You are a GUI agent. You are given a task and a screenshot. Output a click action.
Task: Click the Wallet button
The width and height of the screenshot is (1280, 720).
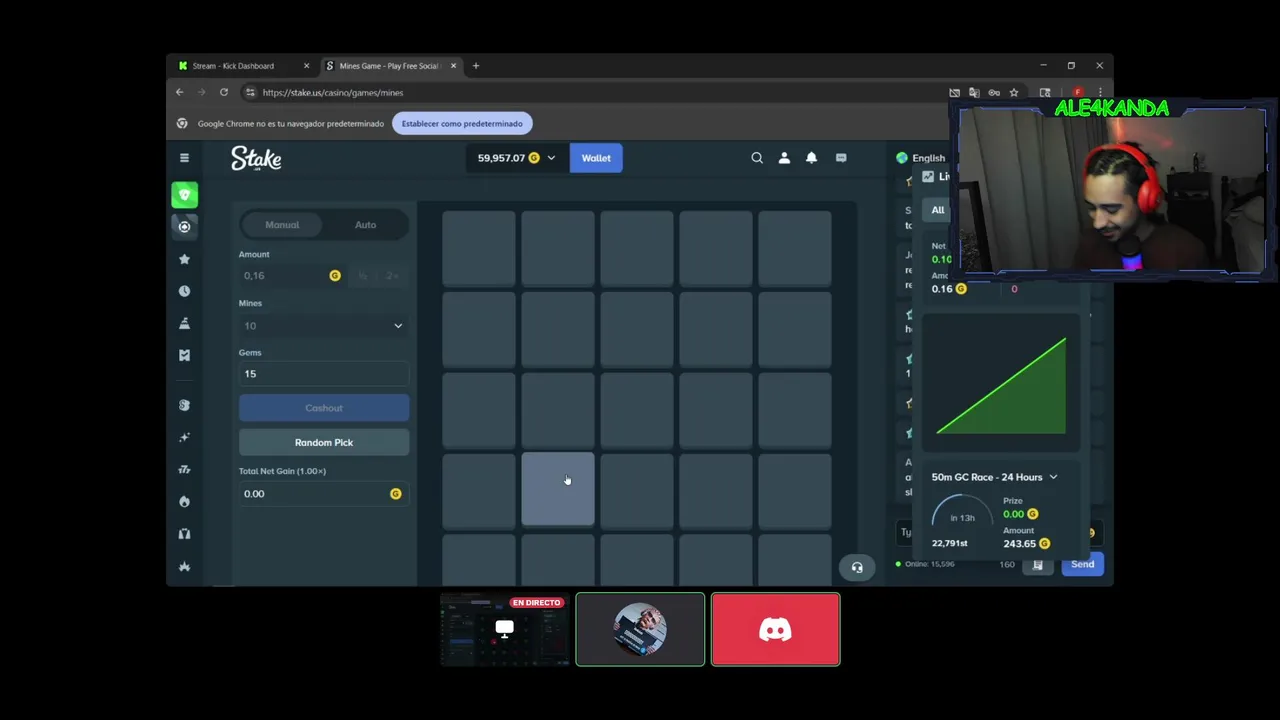[596, 158]
